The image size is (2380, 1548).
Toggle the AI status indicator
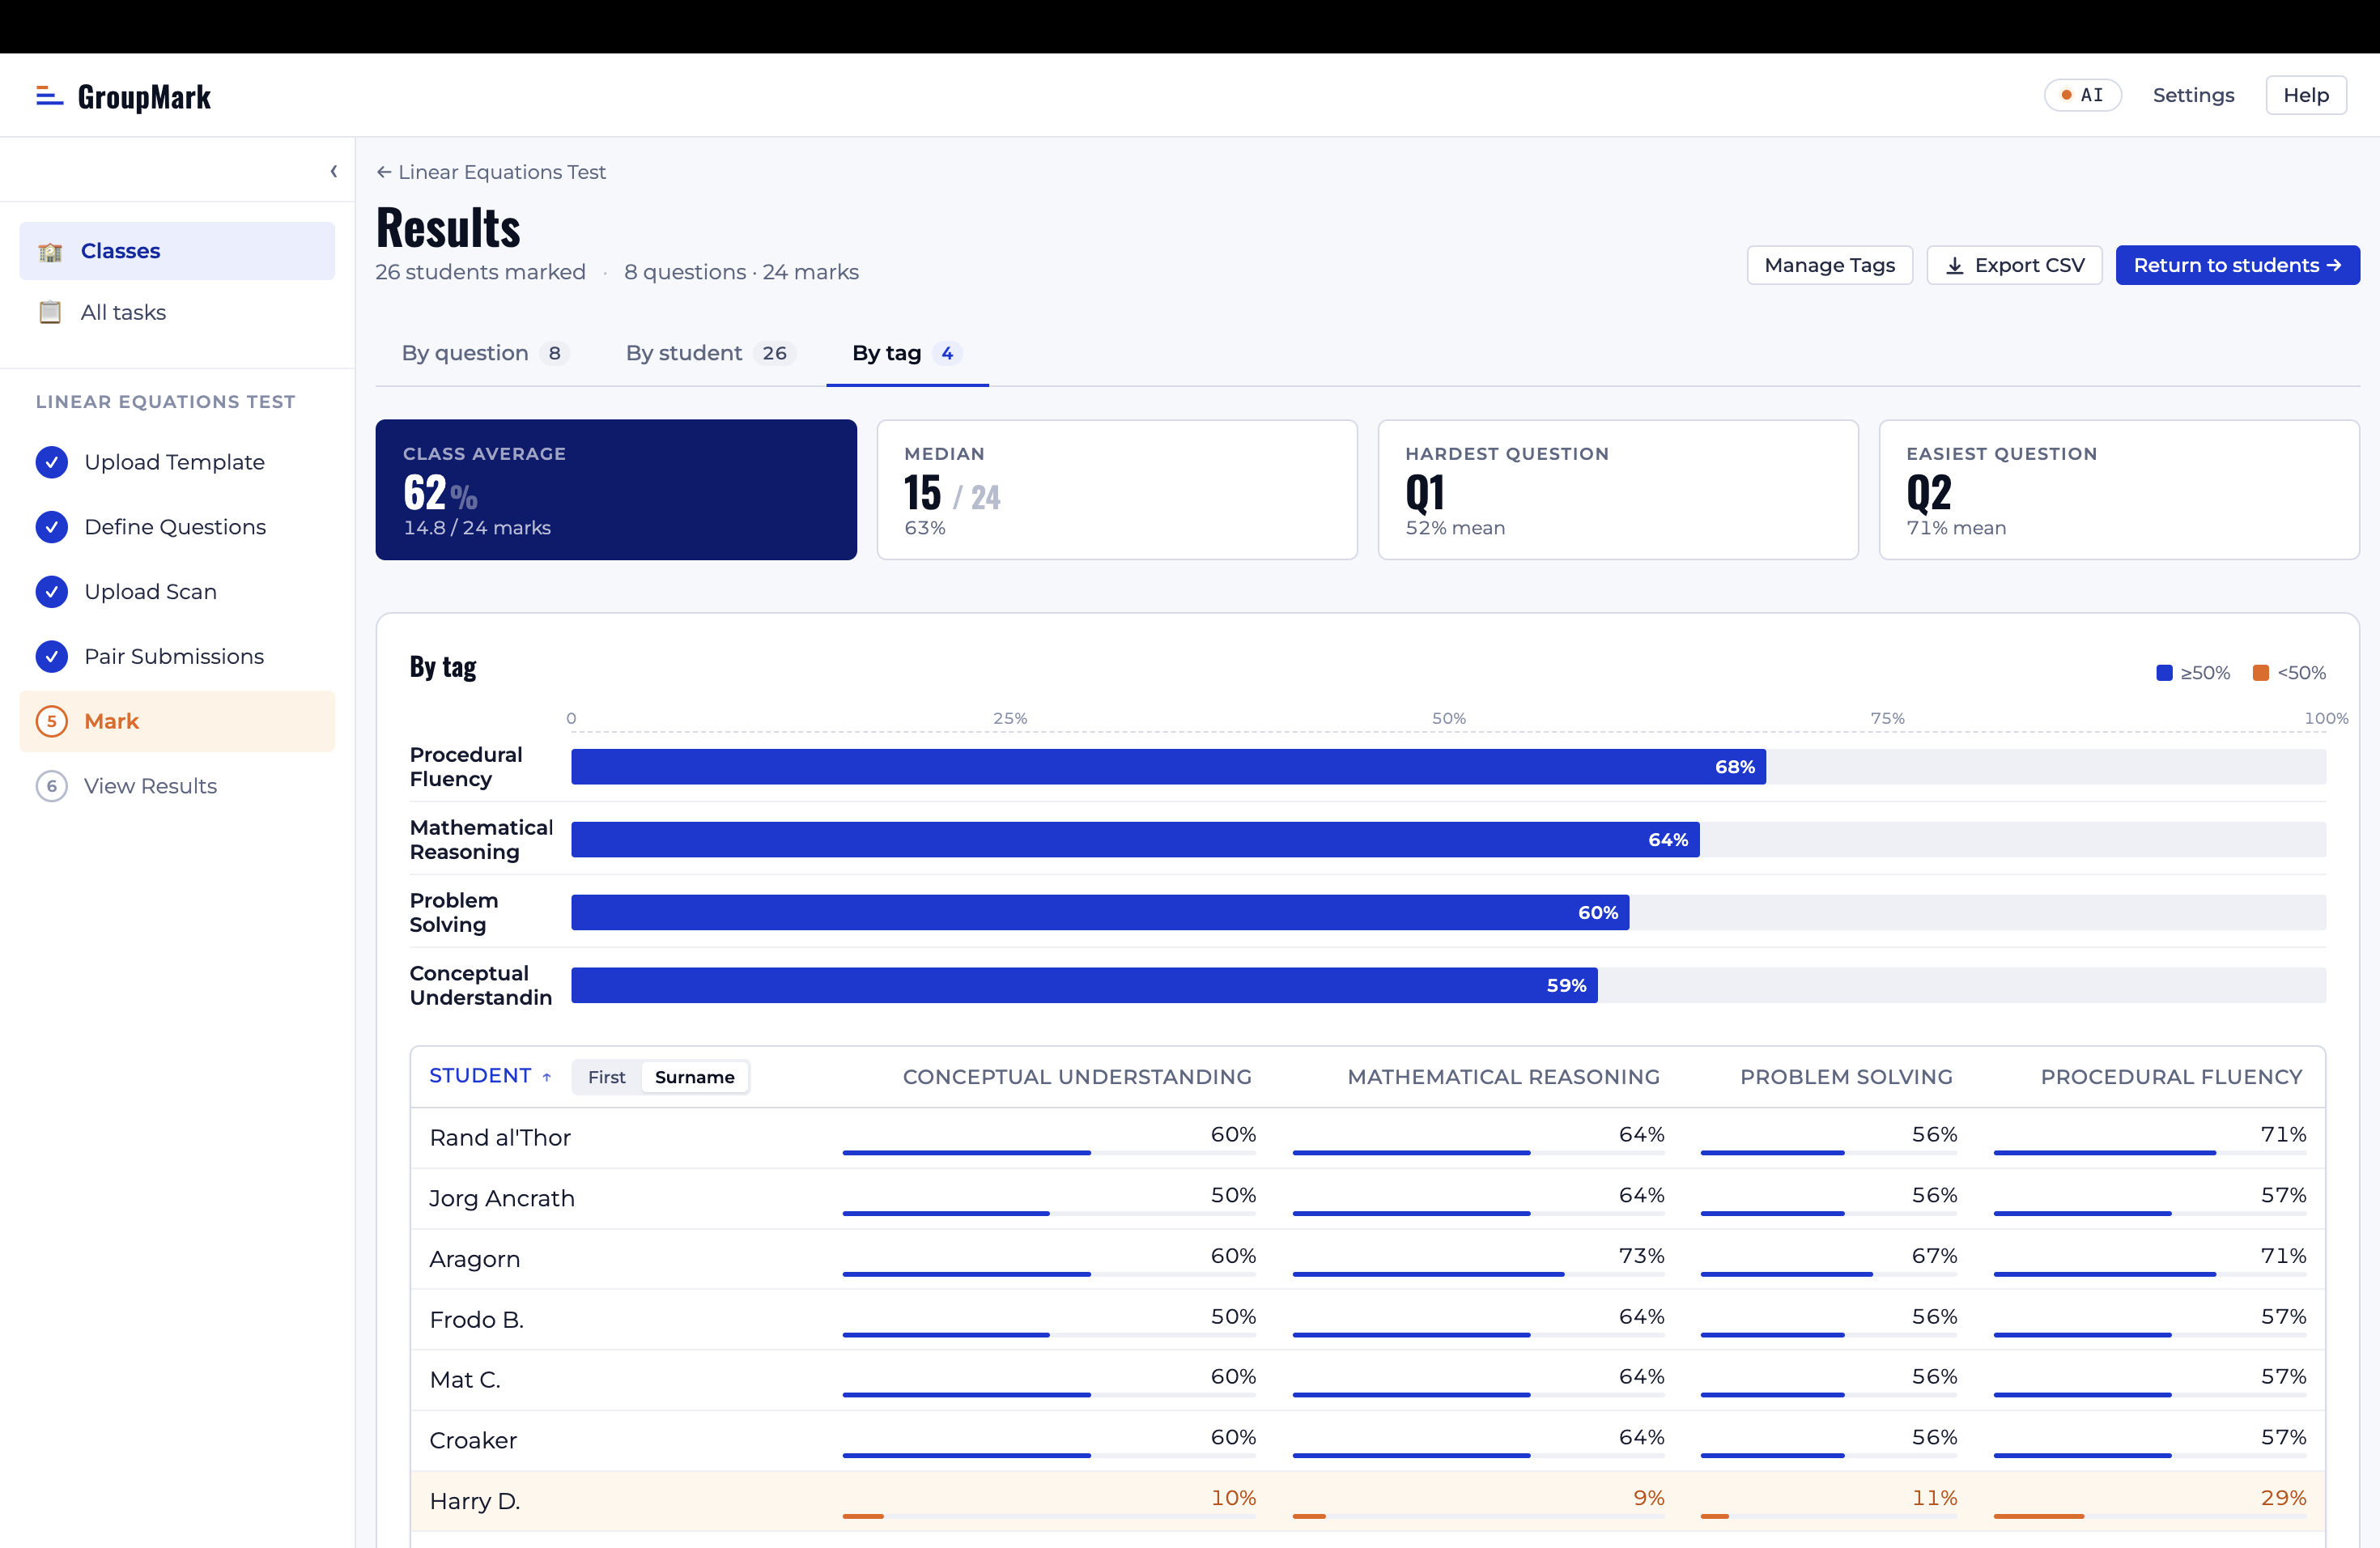(2082, 95)
